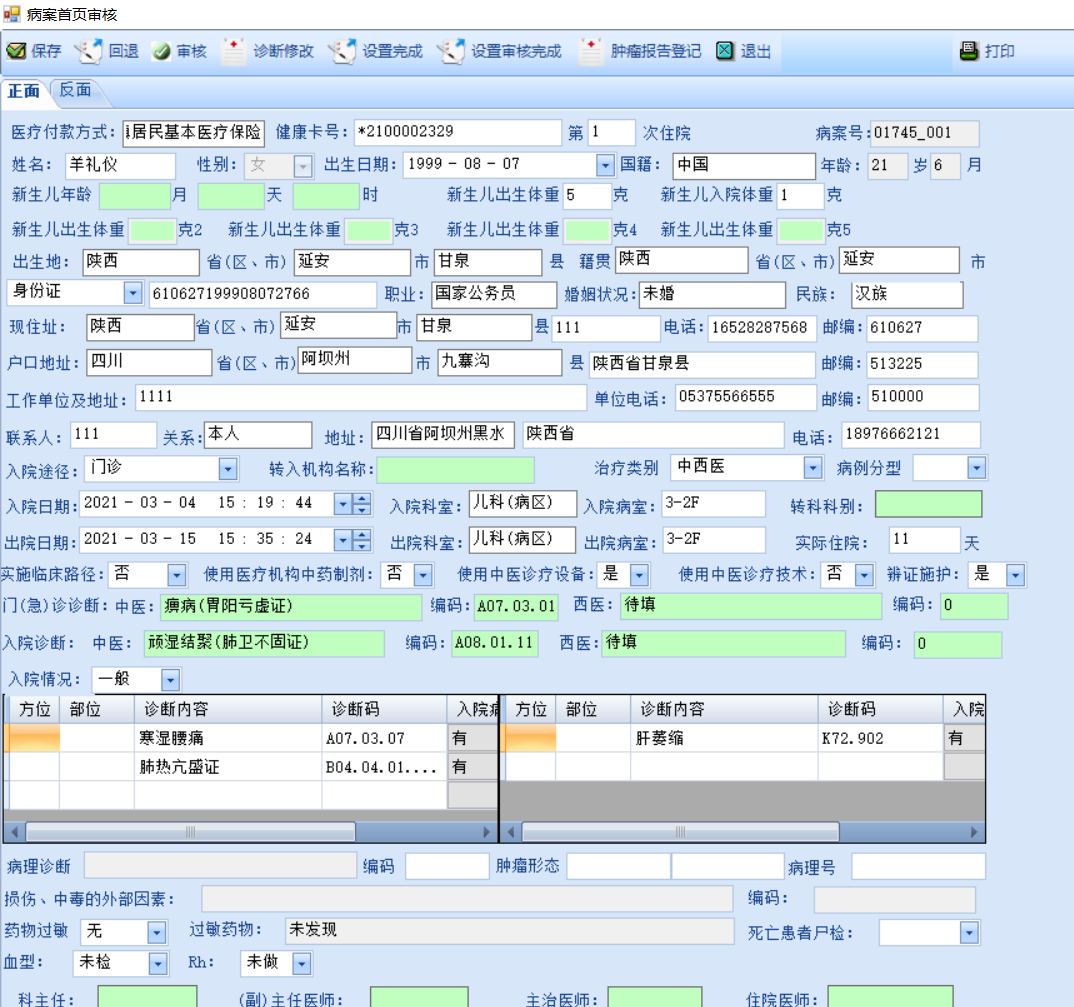Expand the 出生日期 date dropdown
The width and height of the screenshot is (1074, 1007).
pos(605,165)
